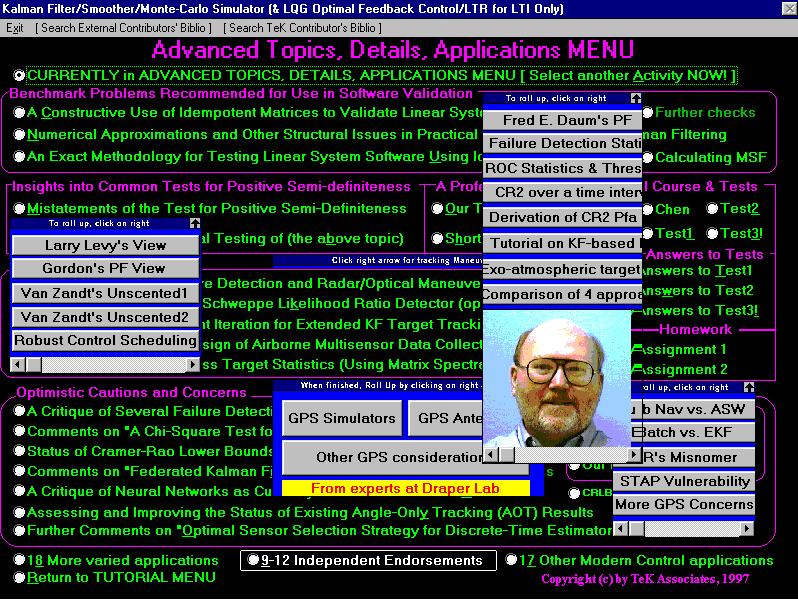Choose the Further checks radio option
Viewport: 798px width, 600px height.
pos(648,112)
